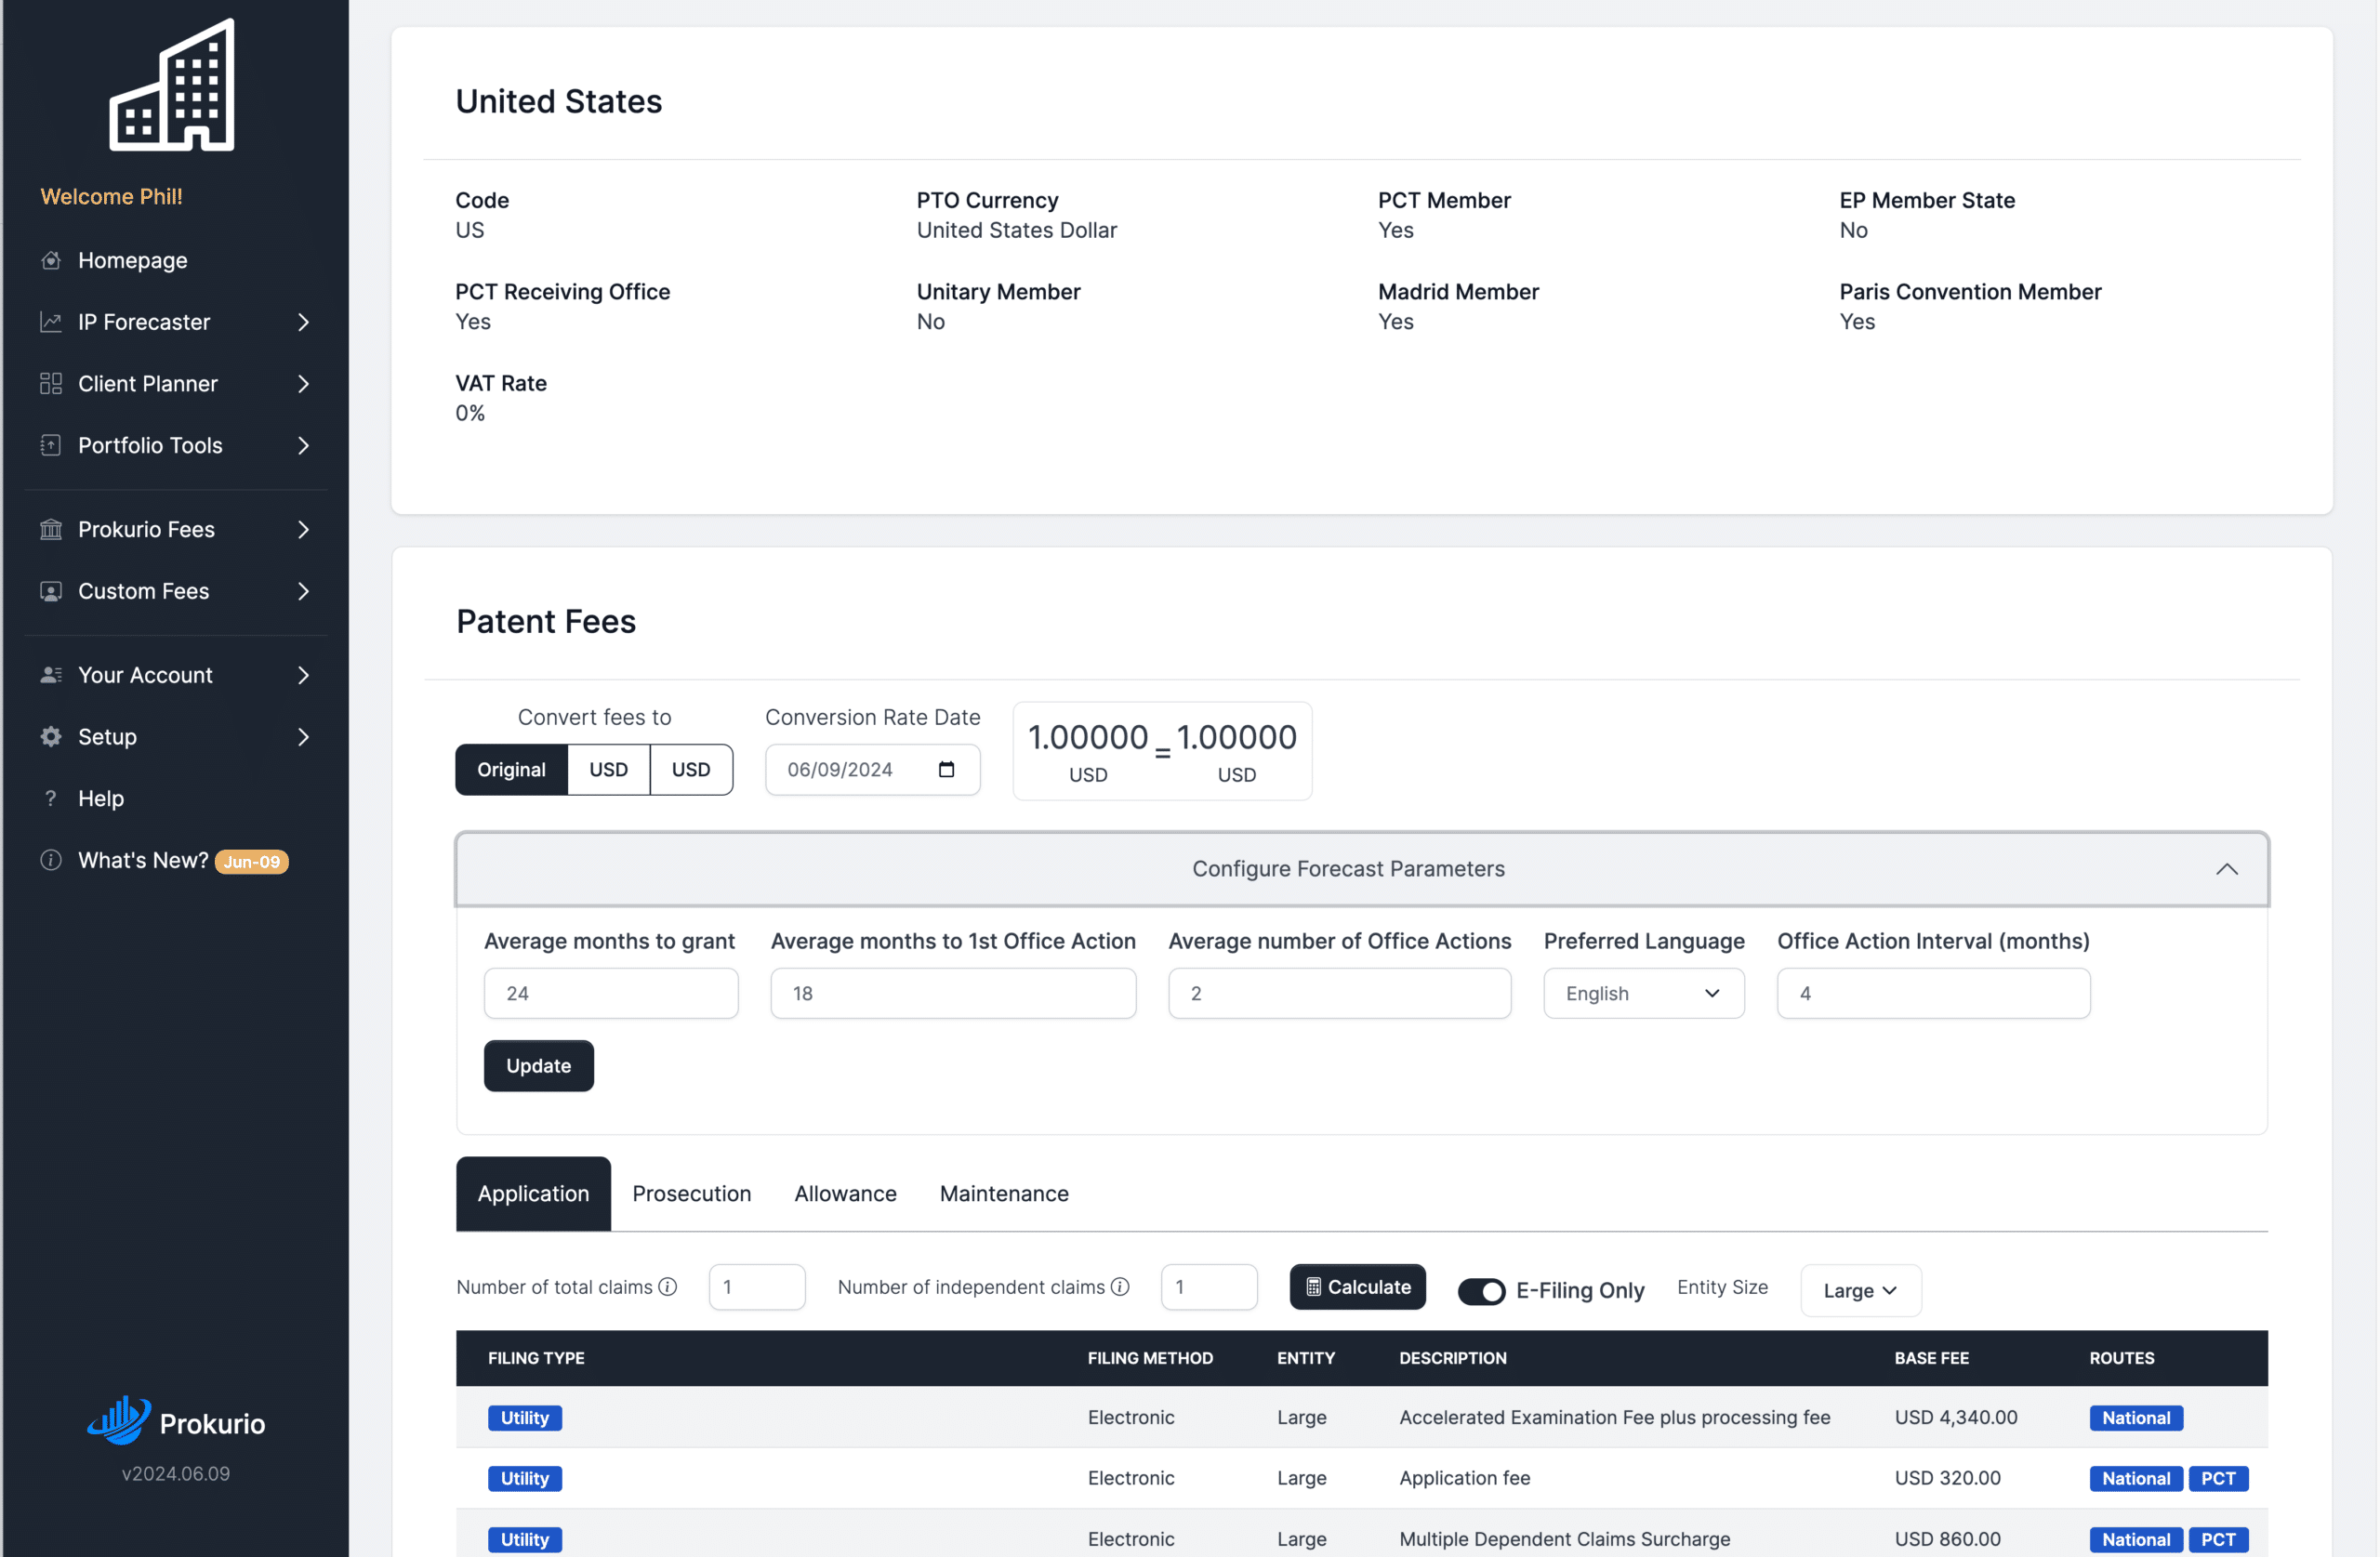Click the Jun-09 What's New badge
This screenshot has width=2380, height=1557.
point(252,861)
